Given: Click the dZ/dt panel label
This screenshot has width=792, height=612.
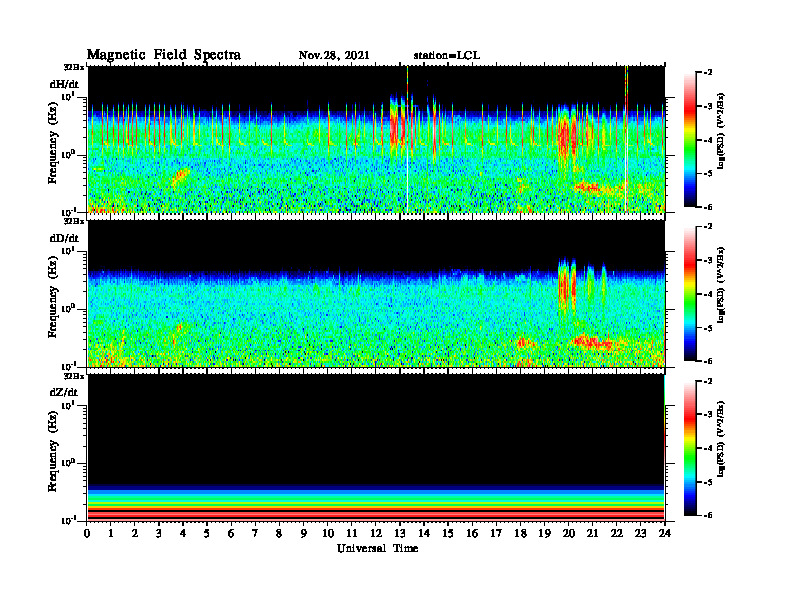Looking at the screenshot, I should click(x=64, y=392).
